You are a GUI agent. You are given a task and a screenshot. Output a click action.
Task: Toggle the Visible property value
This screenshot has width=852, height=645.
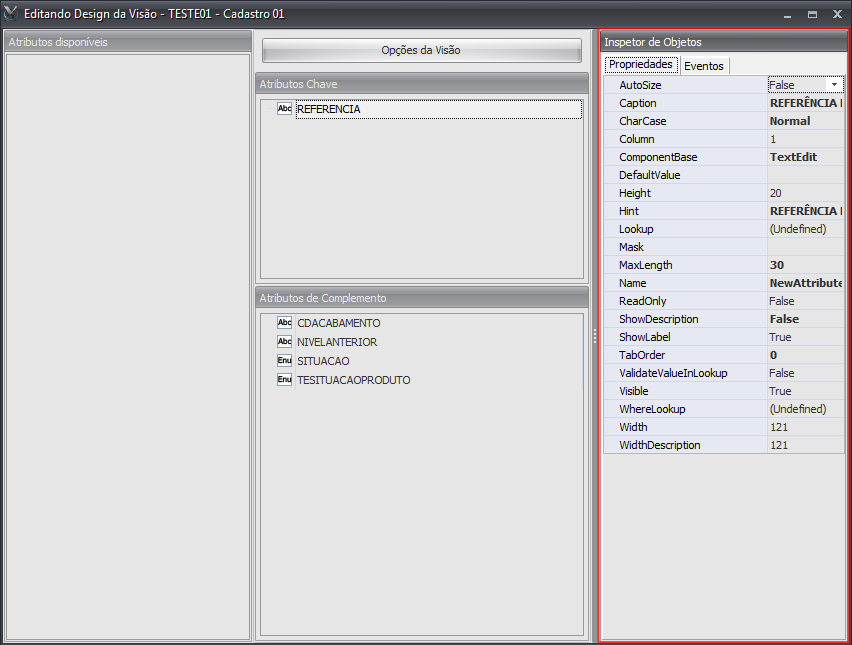pyautogui.click(x=805, y=391)
